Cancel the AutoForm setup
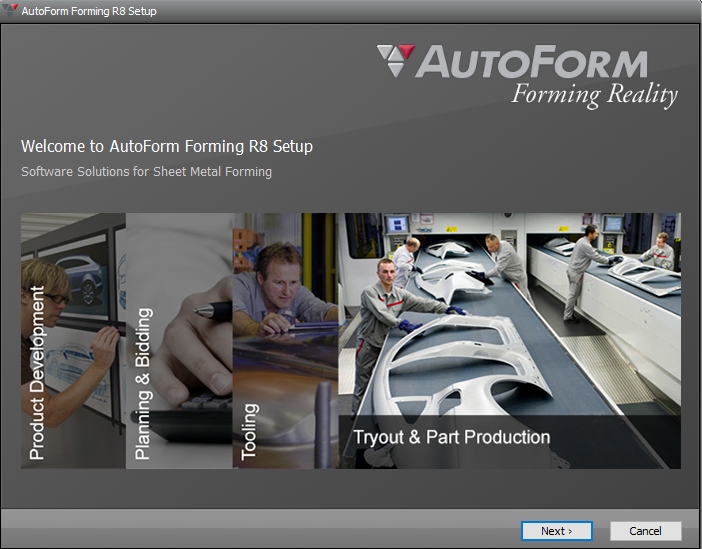Screen dimensions: 702x549 pyautogui.click(x=645, y=531)
